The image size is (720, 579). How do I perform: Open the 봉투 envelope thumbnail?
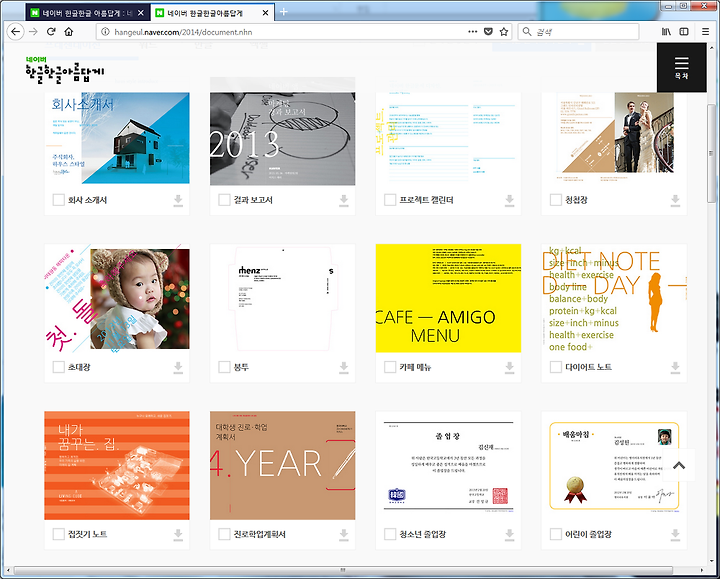282,298
